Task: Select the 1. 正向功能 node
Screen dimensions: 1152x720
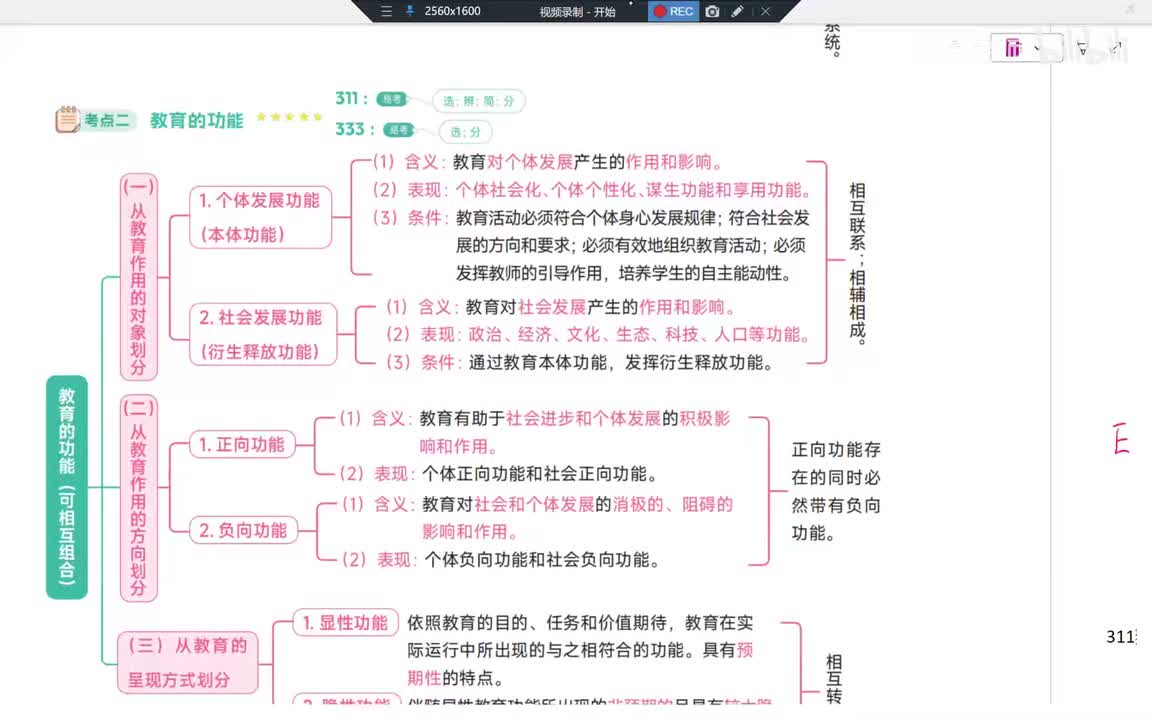Action: point(242,444)
